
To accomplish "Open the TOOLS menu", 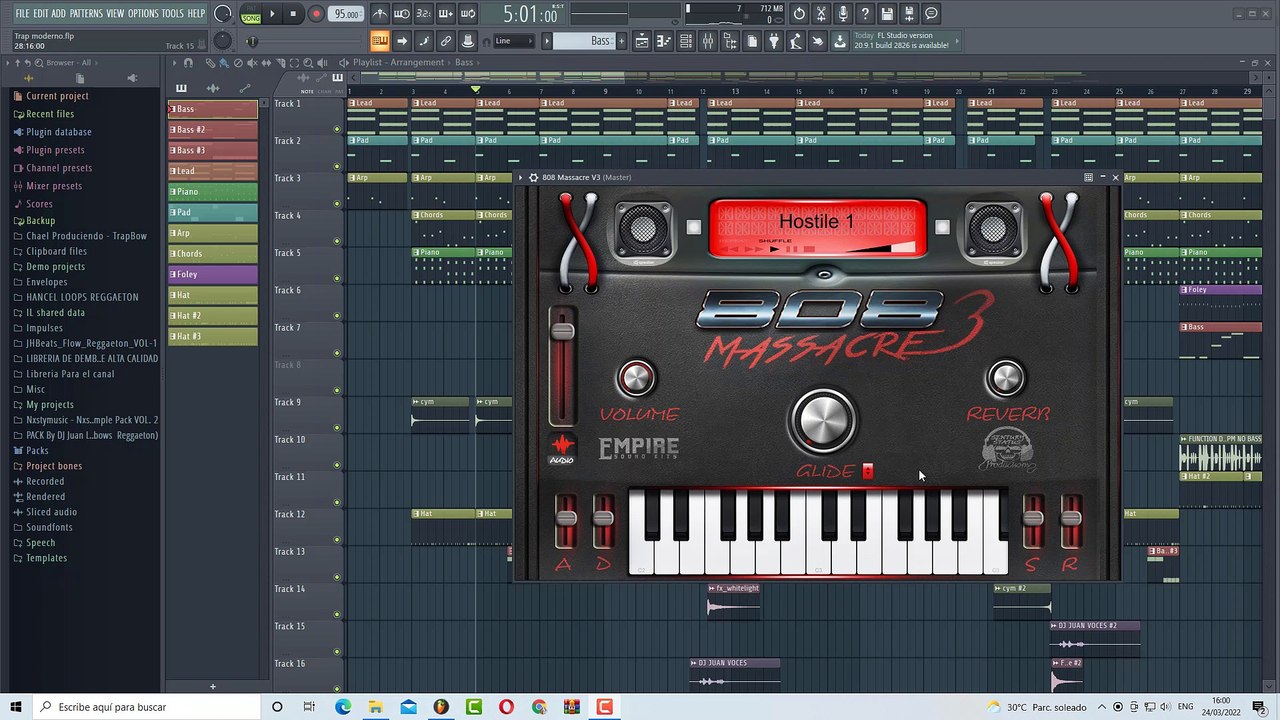I will (x=173, y=14).
